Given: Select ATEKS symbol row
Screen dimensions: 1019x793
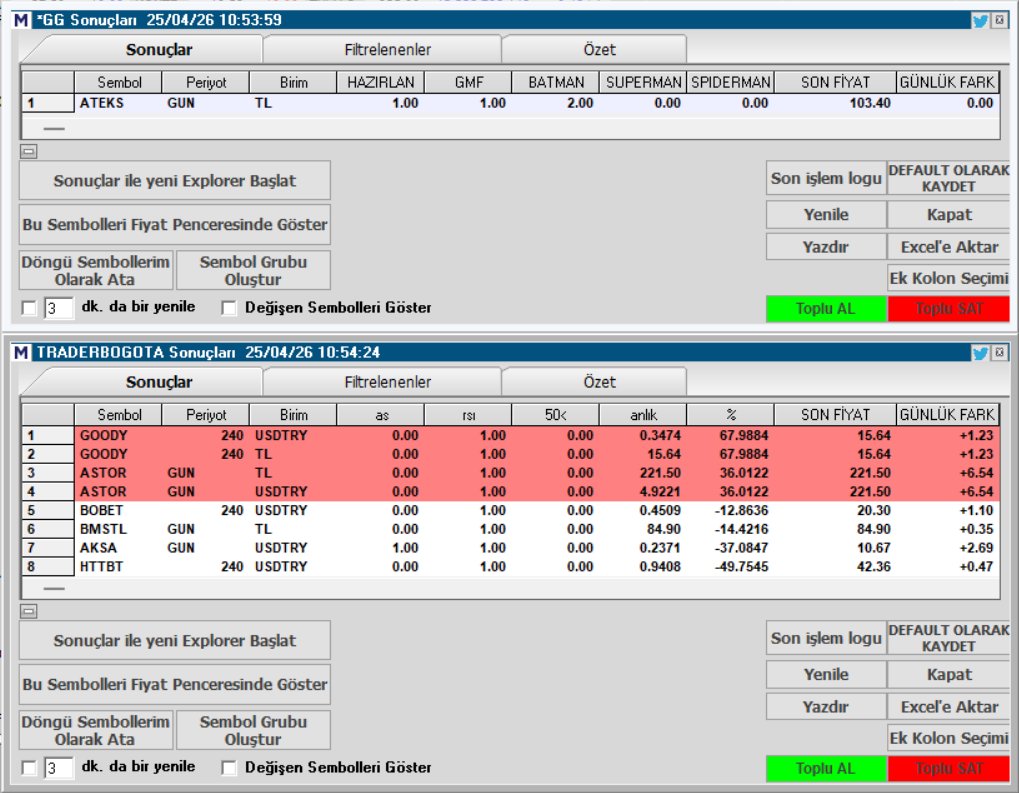Looking at the screenshot, I should click(x=510, y=103).
